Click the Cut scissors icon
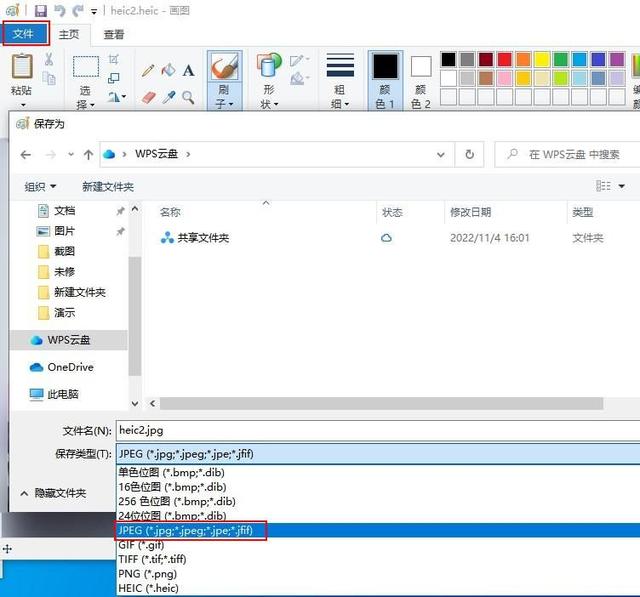This screenshot has height=597, width=640. (x=49, y=59)
